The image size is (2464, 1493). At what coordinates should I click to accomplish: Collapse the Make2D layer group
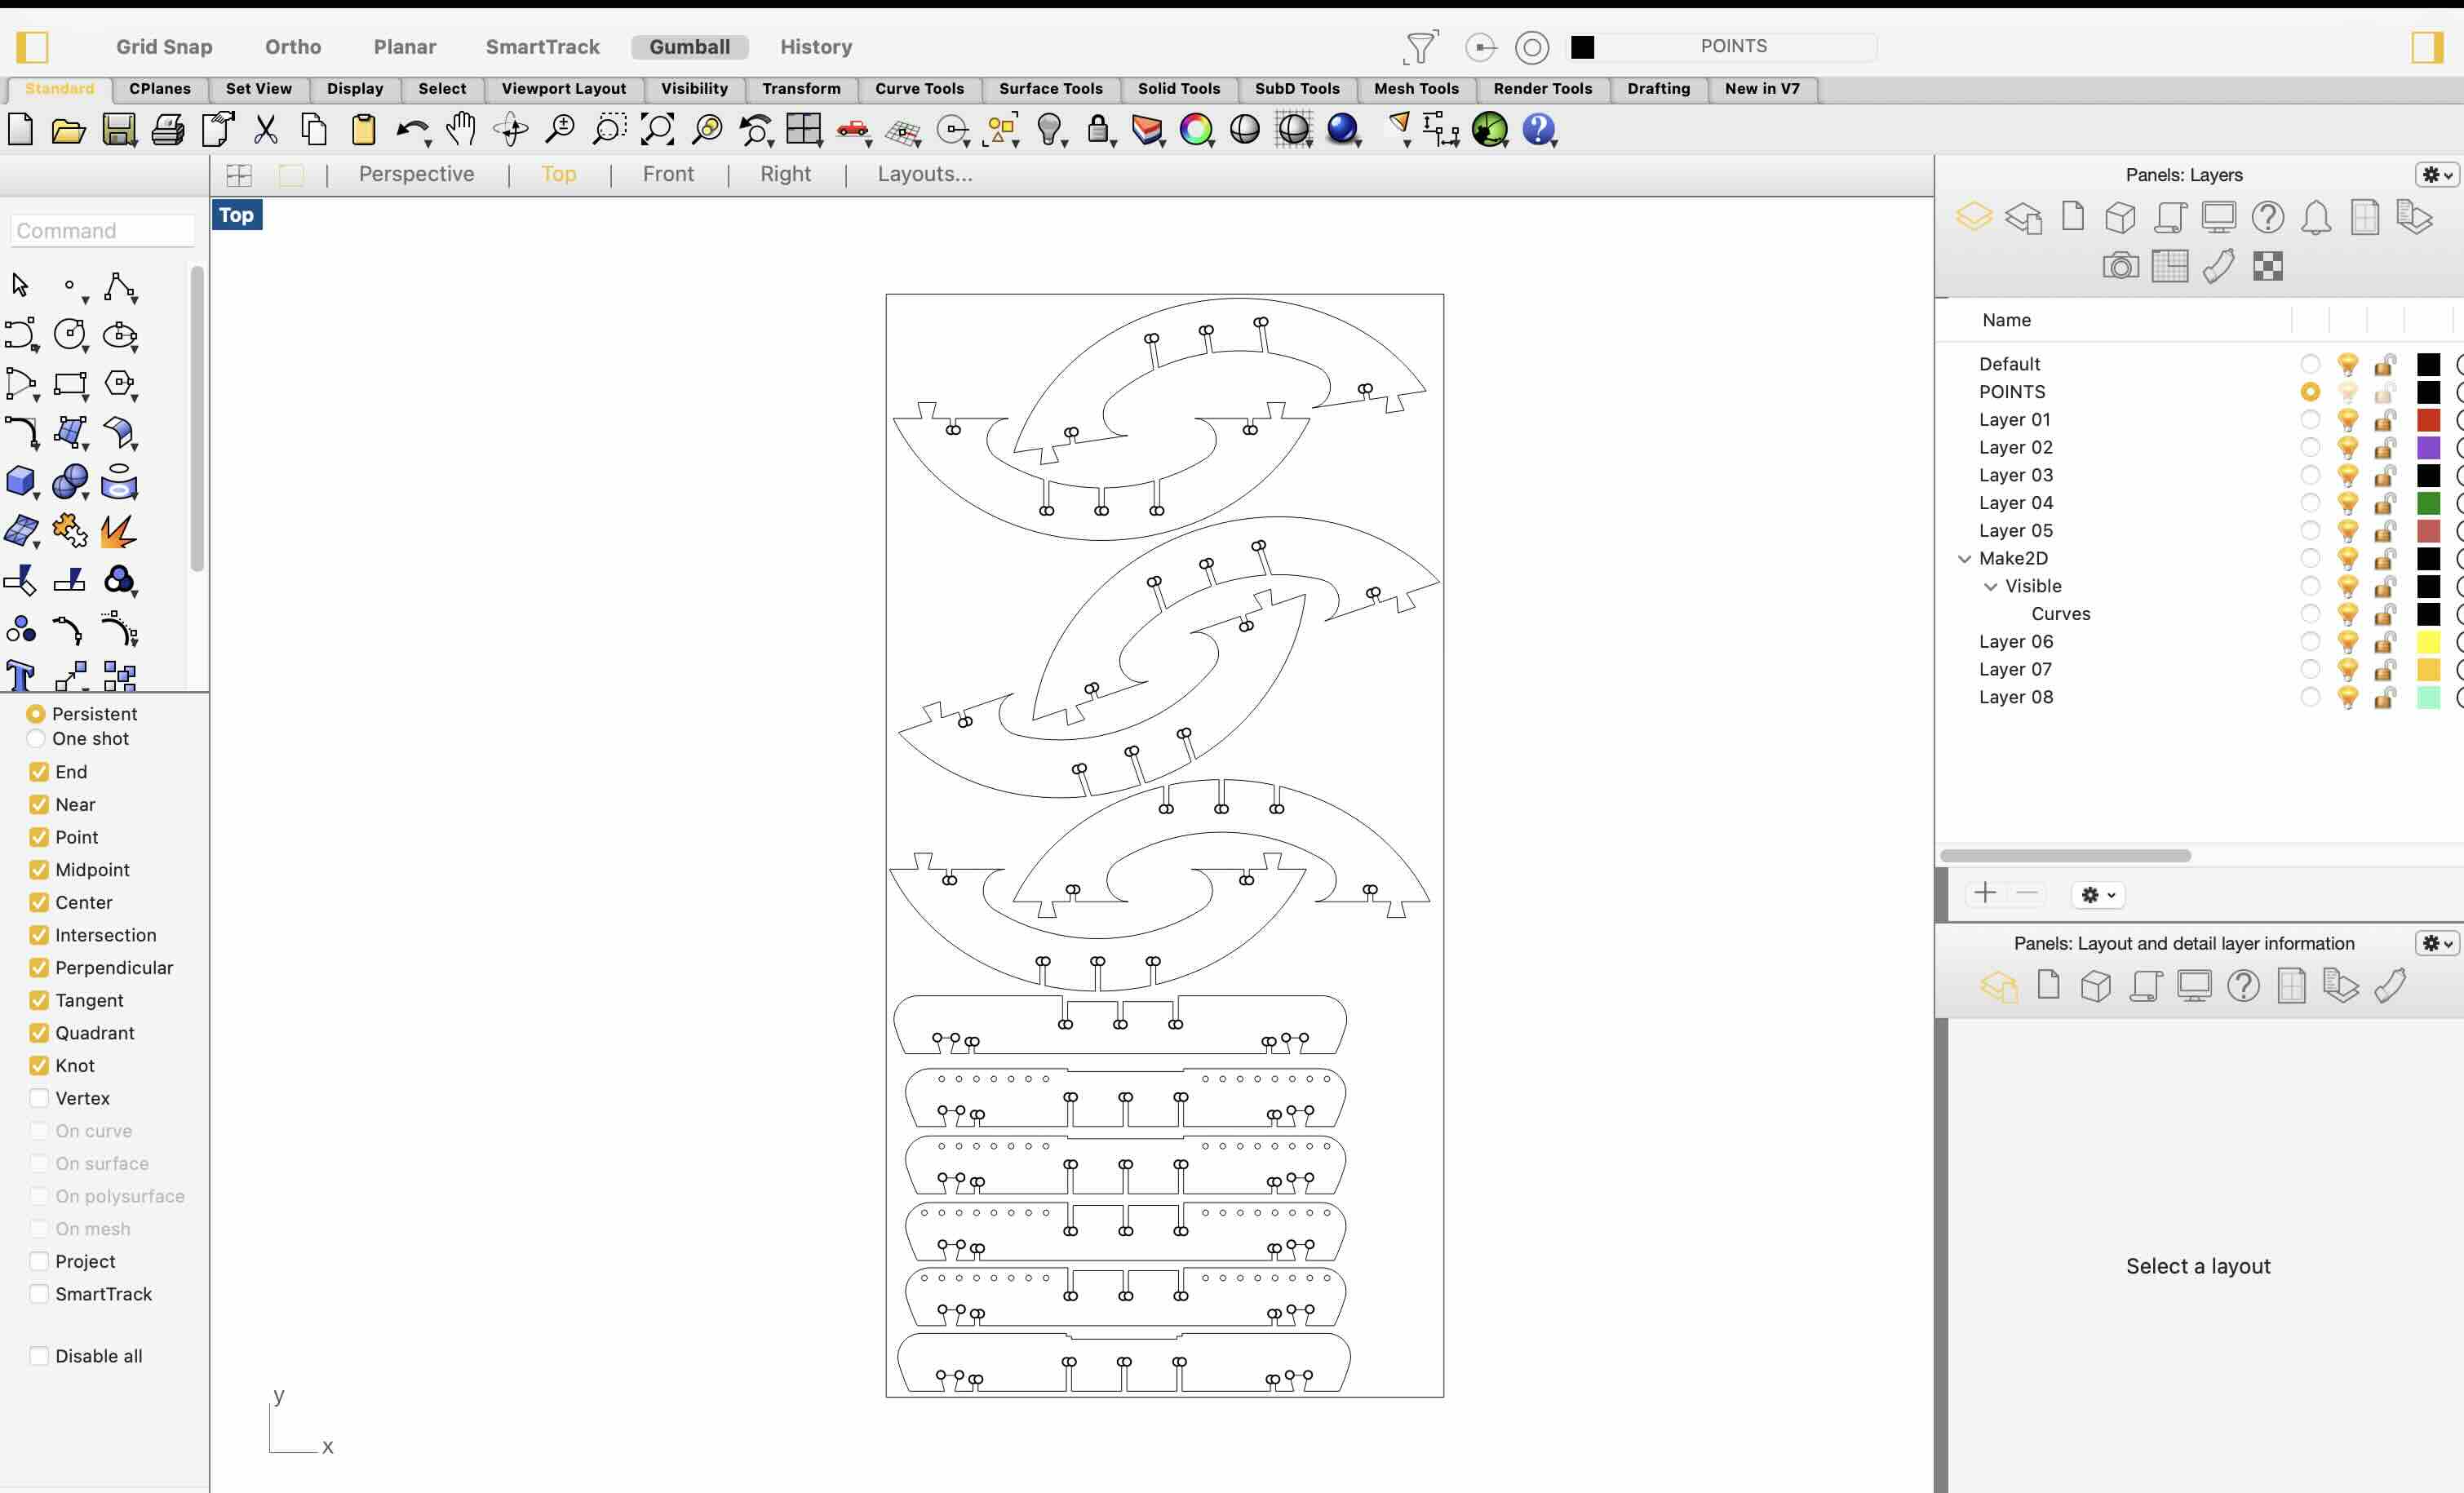1964,559
